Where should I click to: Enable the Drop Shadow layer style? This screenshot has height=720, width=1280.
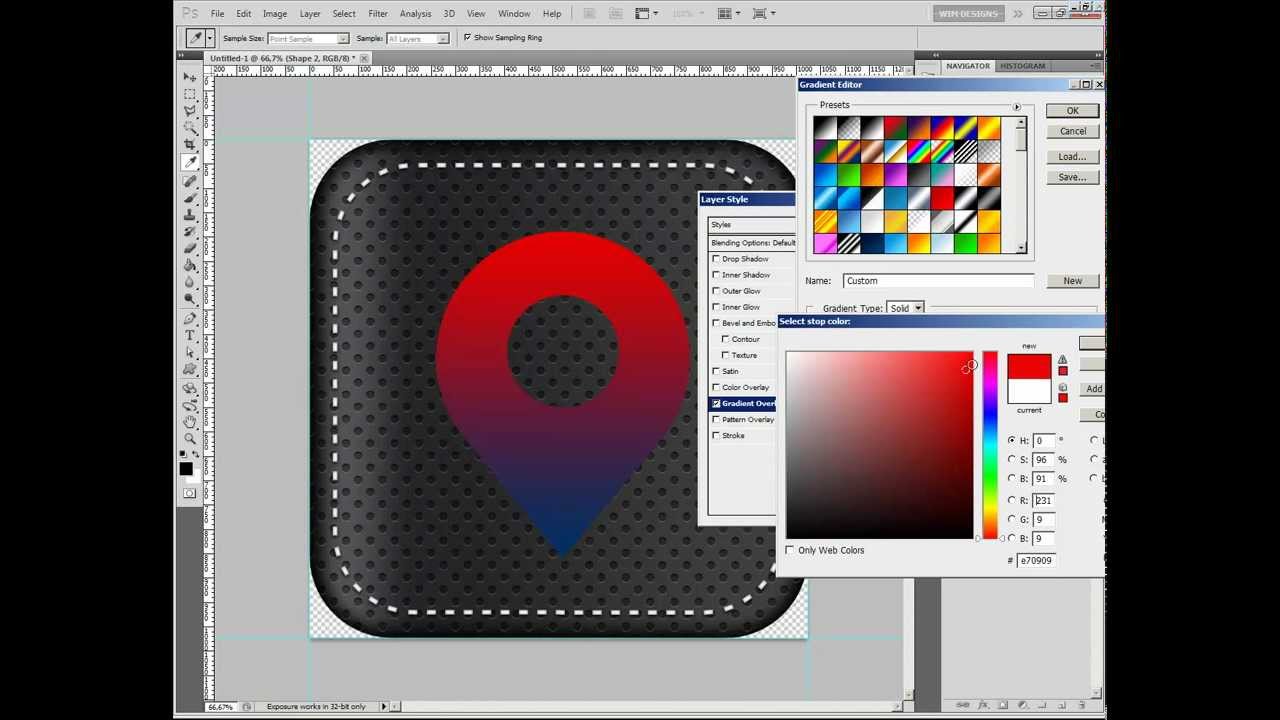pyautogui.click(x=716, y=258)
